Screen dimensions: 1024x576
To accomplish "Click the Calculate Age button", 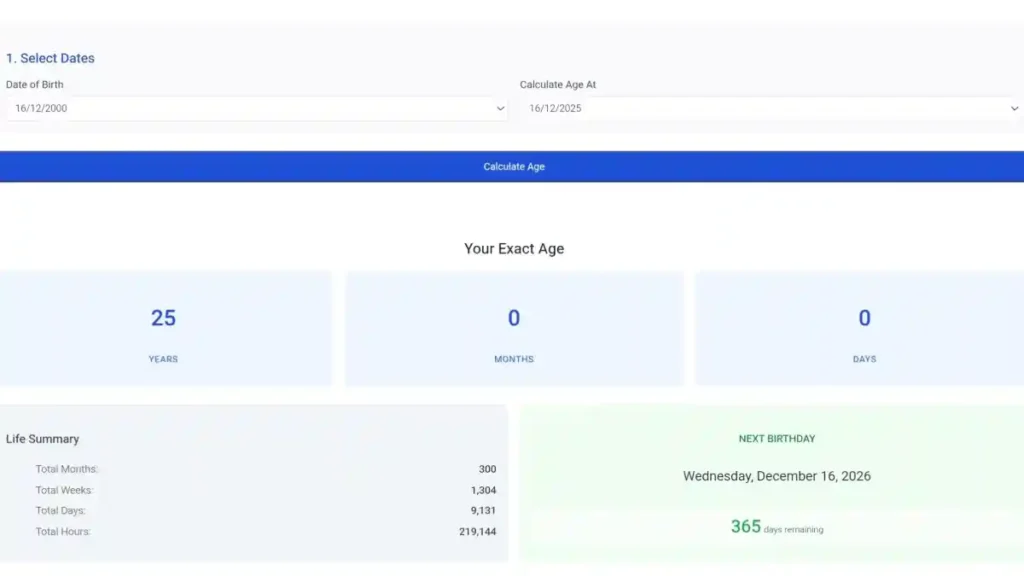I will pyautogui.click(x=514, y=166).
